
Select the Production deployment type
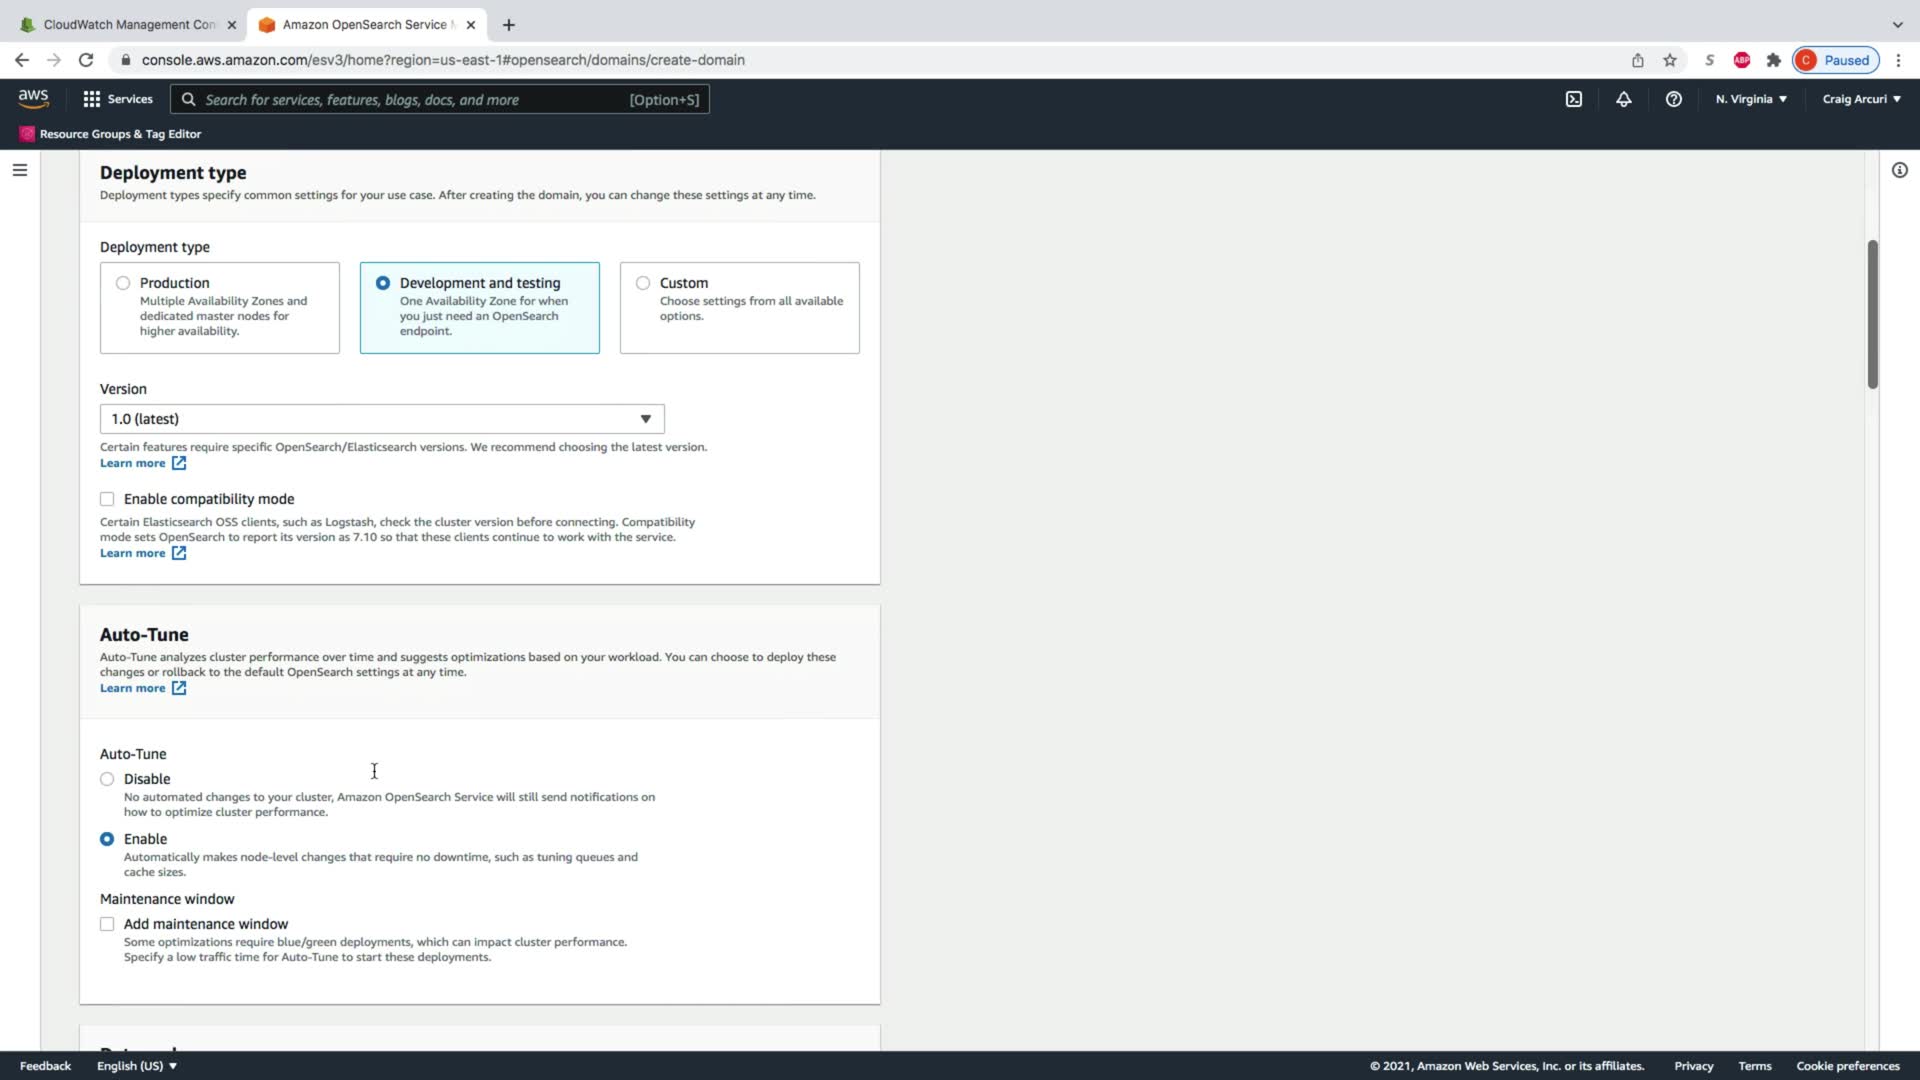(123, 283)
